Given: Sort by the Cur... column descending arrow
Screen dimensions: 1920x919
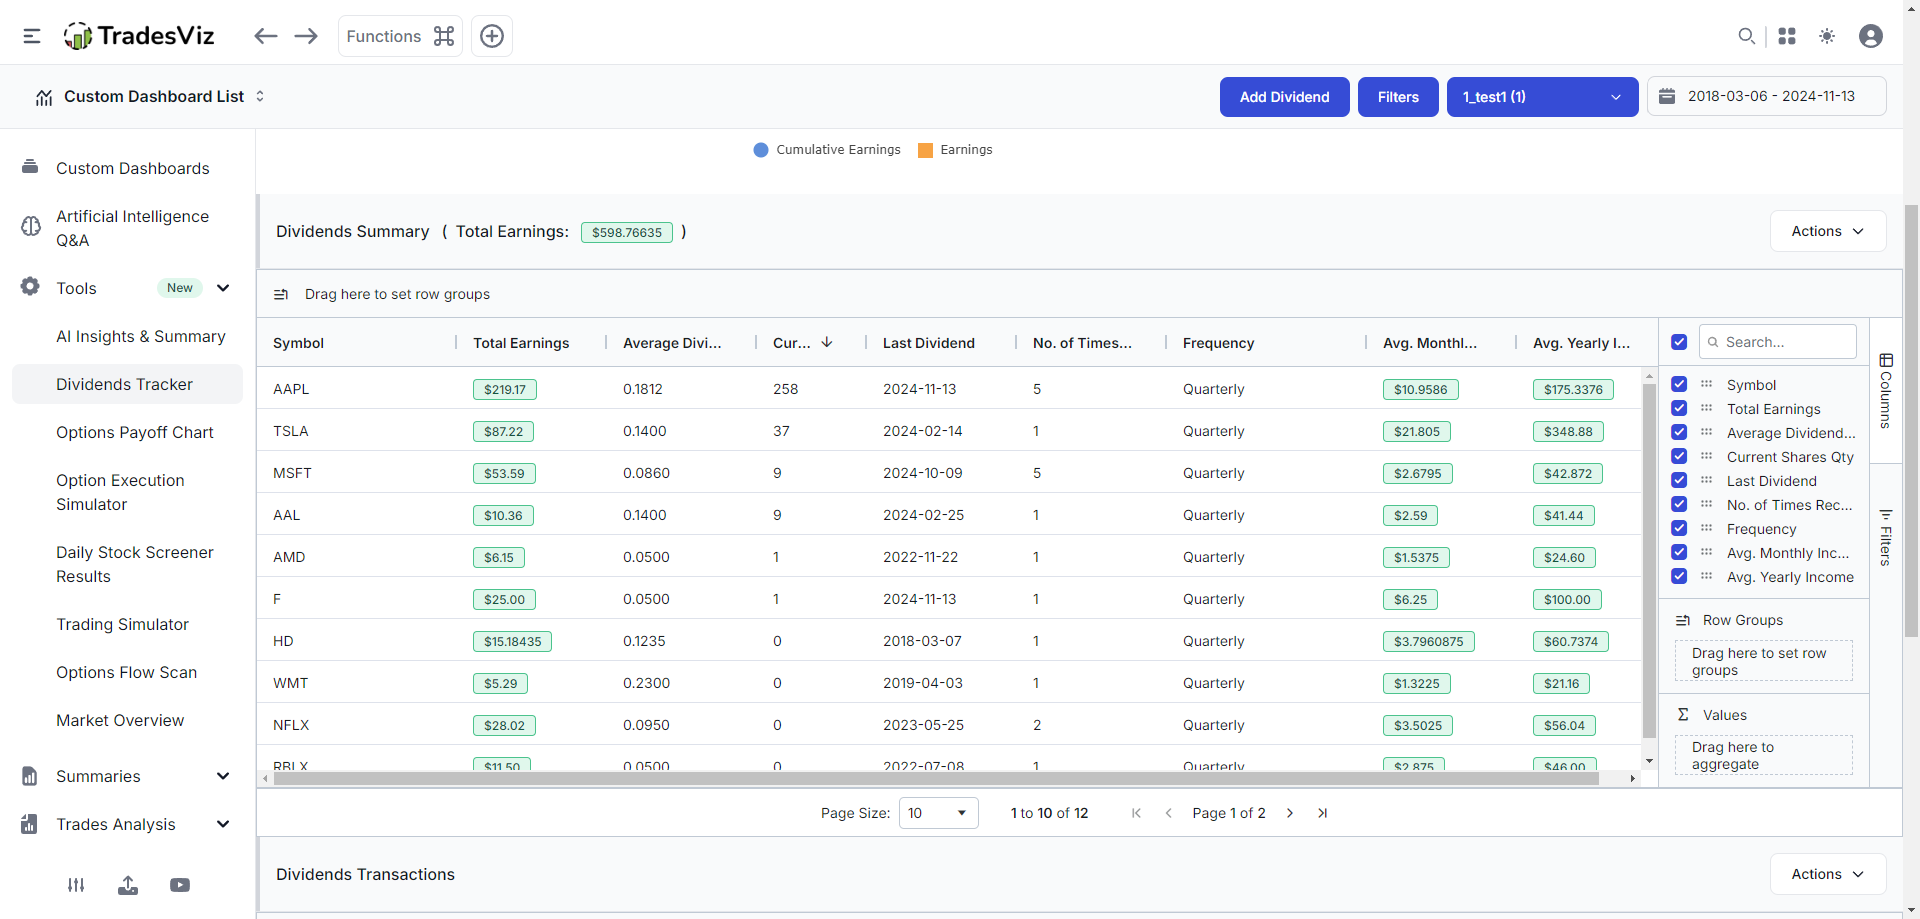Looking at the screenshot, I should (x=827, y=342).
